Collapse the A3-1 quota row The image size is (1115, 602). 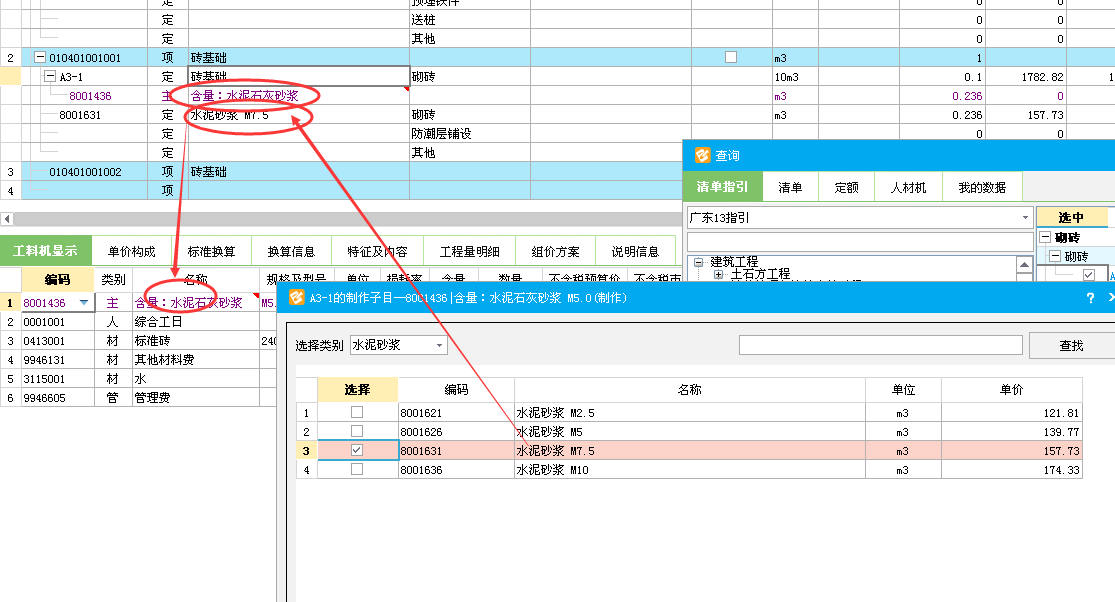click(x=50, y=77)
